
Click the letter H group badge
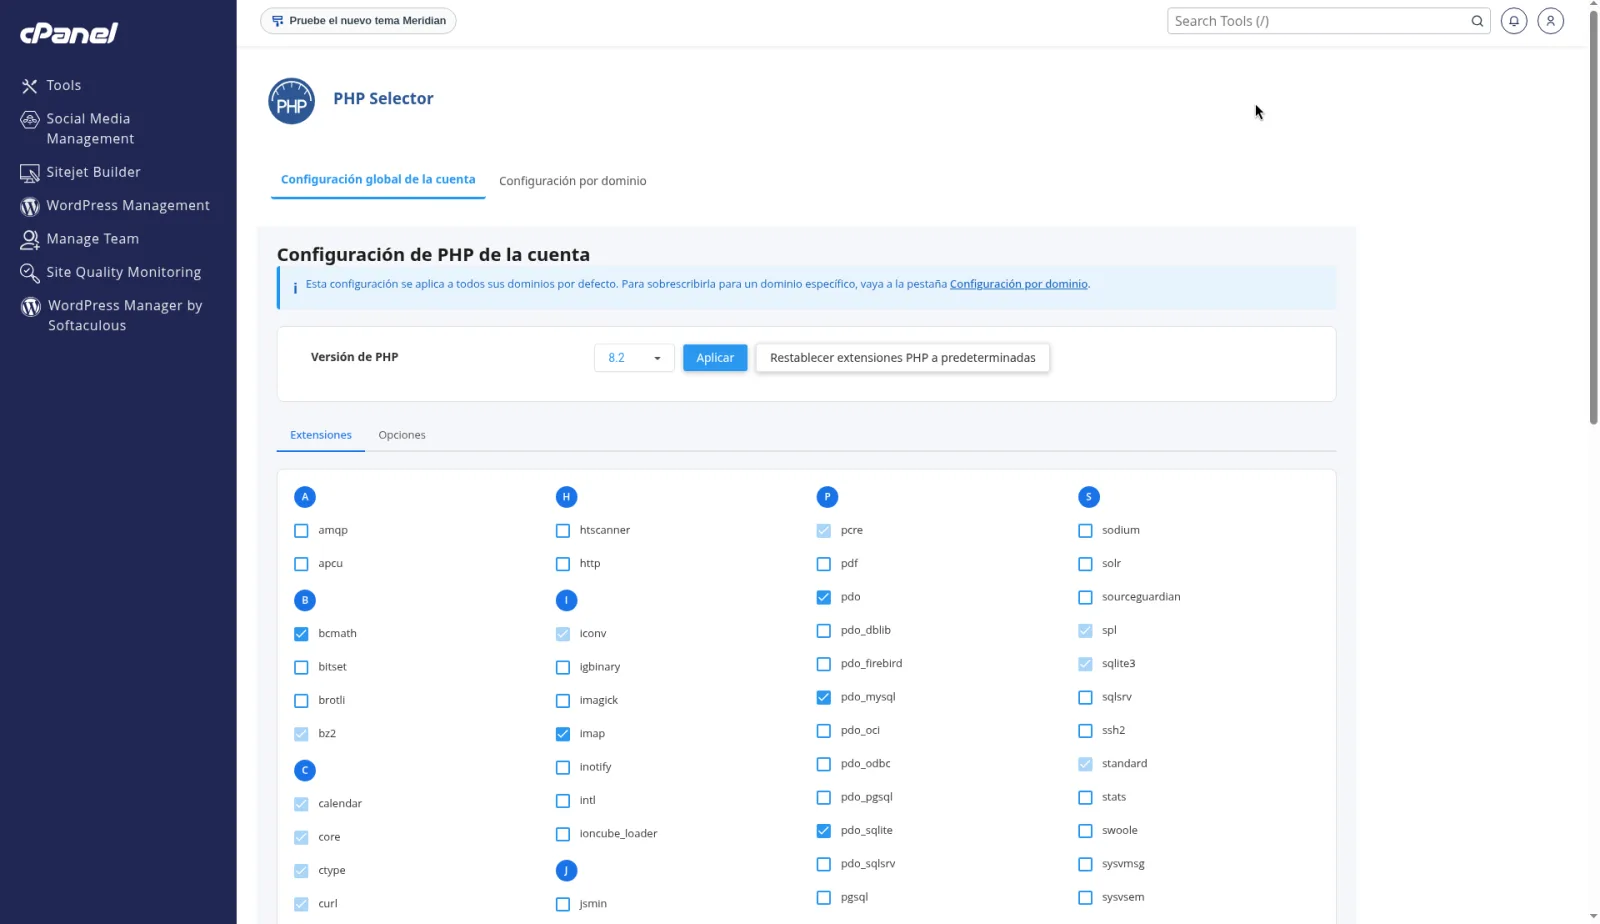pos(566,497)
